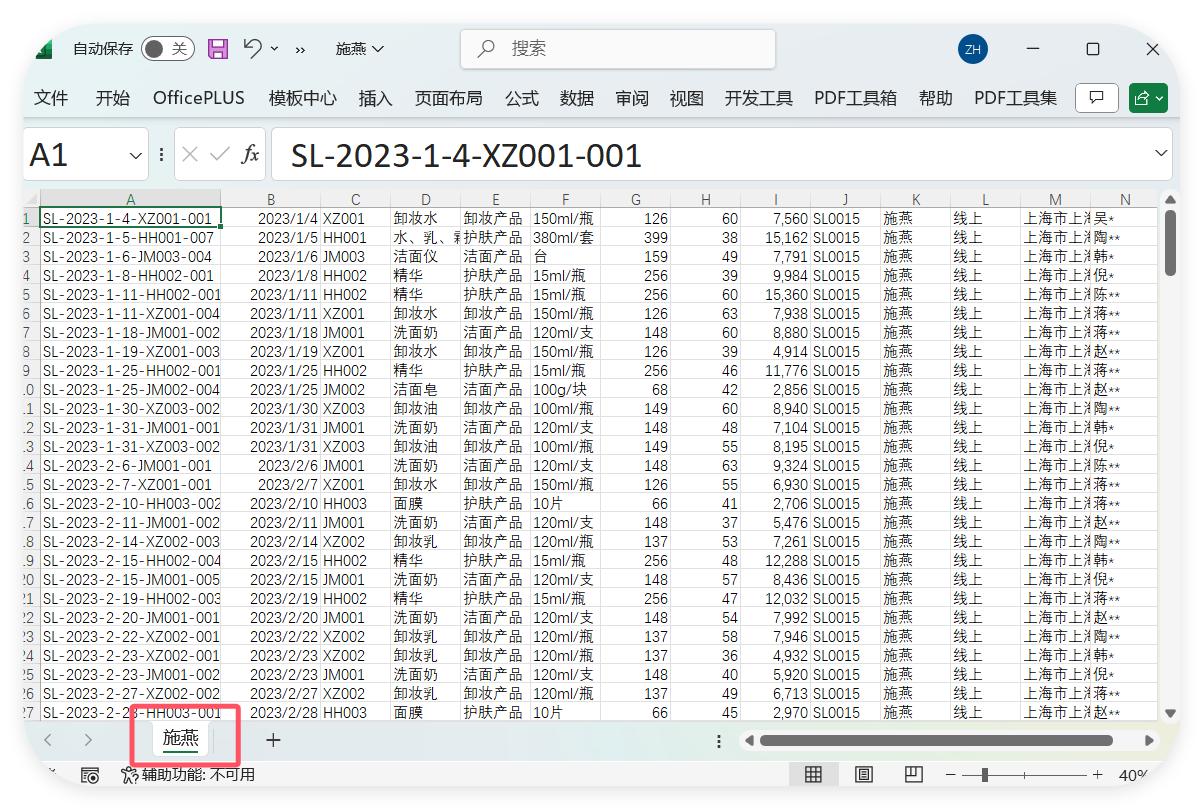Switch to Normal view icon
The width and height of the screenshot is (1203, 809).
tap(814, 775)
